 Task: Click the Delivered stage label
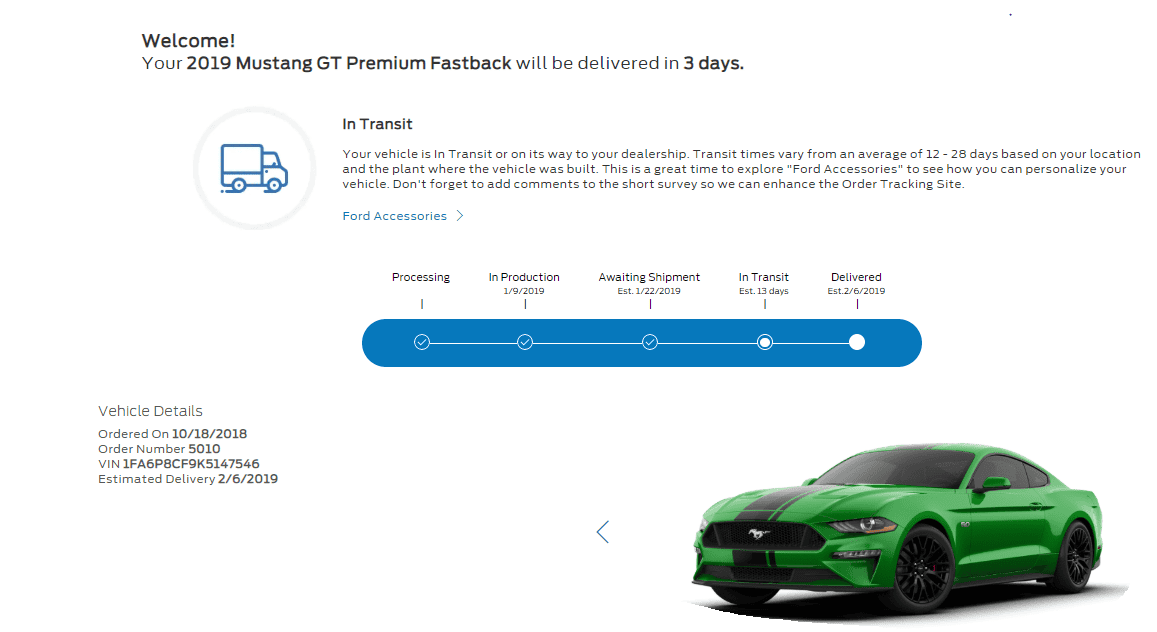point(856,277)
